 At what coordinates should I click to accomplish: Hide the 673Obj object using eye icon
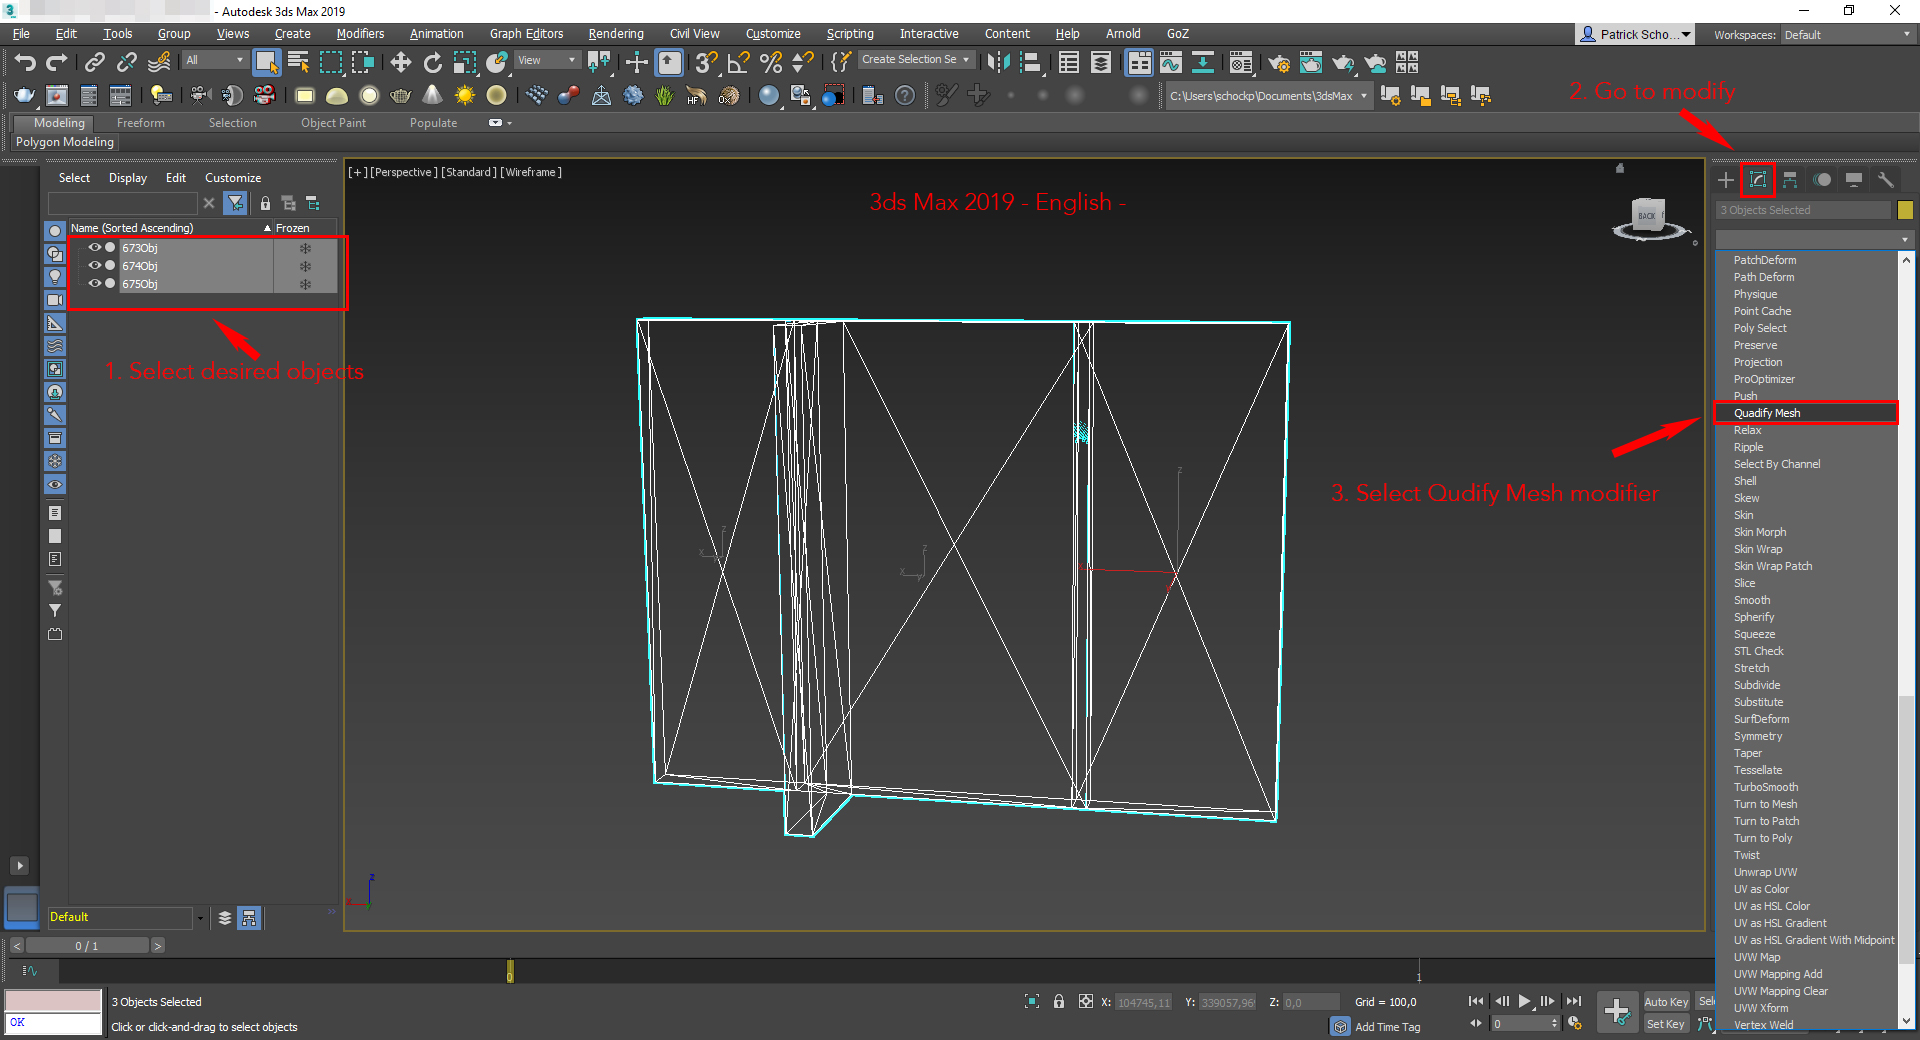[94, 248]
